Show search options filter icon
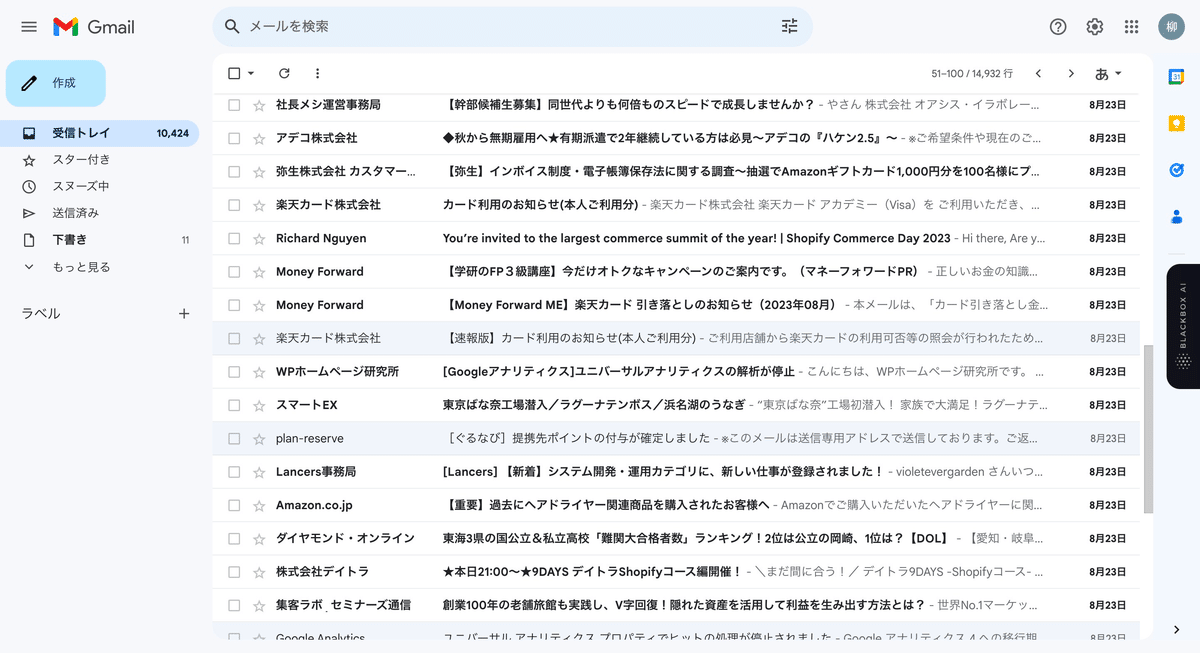 point(790,26)
